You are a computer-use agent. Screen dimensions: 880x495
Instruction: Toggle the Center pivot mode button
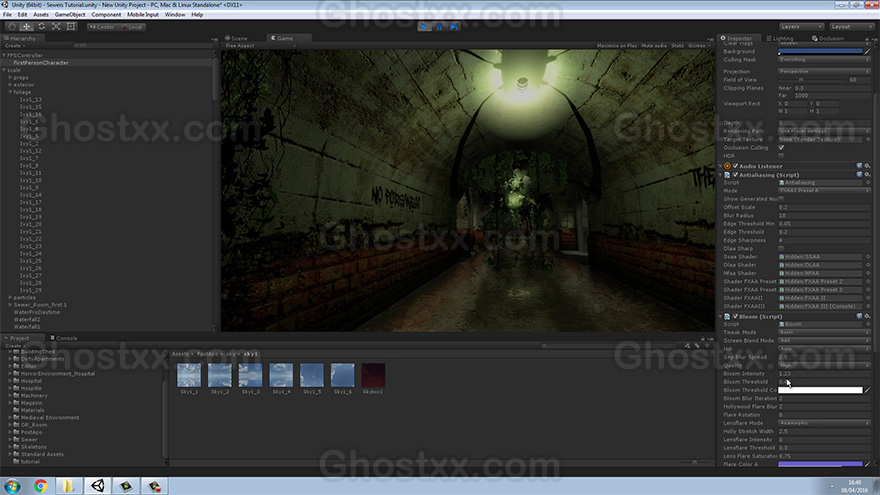[102, 27]
